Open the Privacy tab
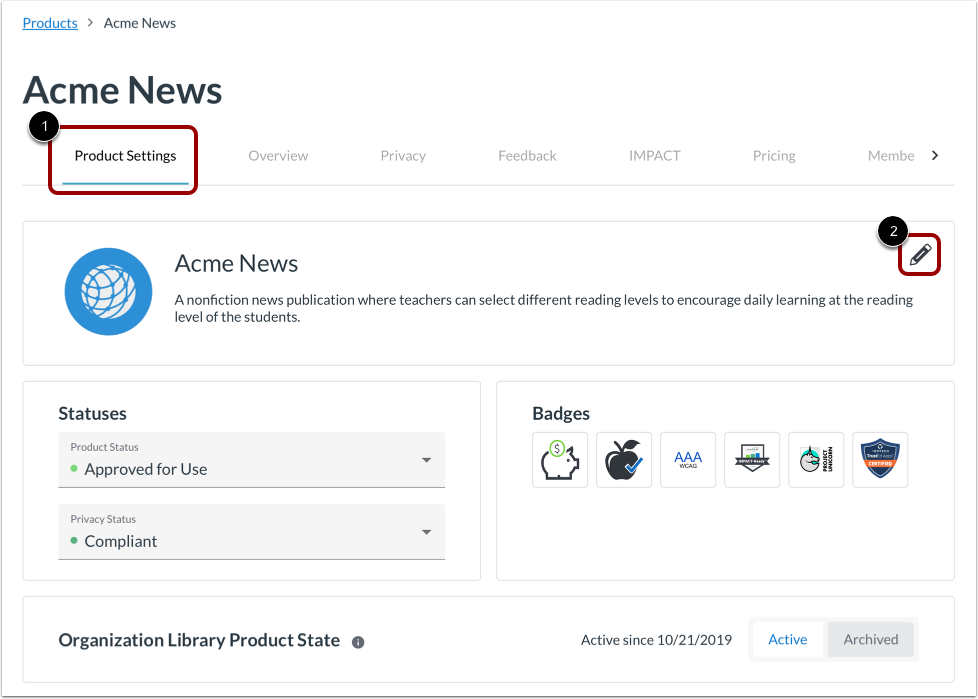Viewport: 978px width, 699px height. [x=403, y=155]
